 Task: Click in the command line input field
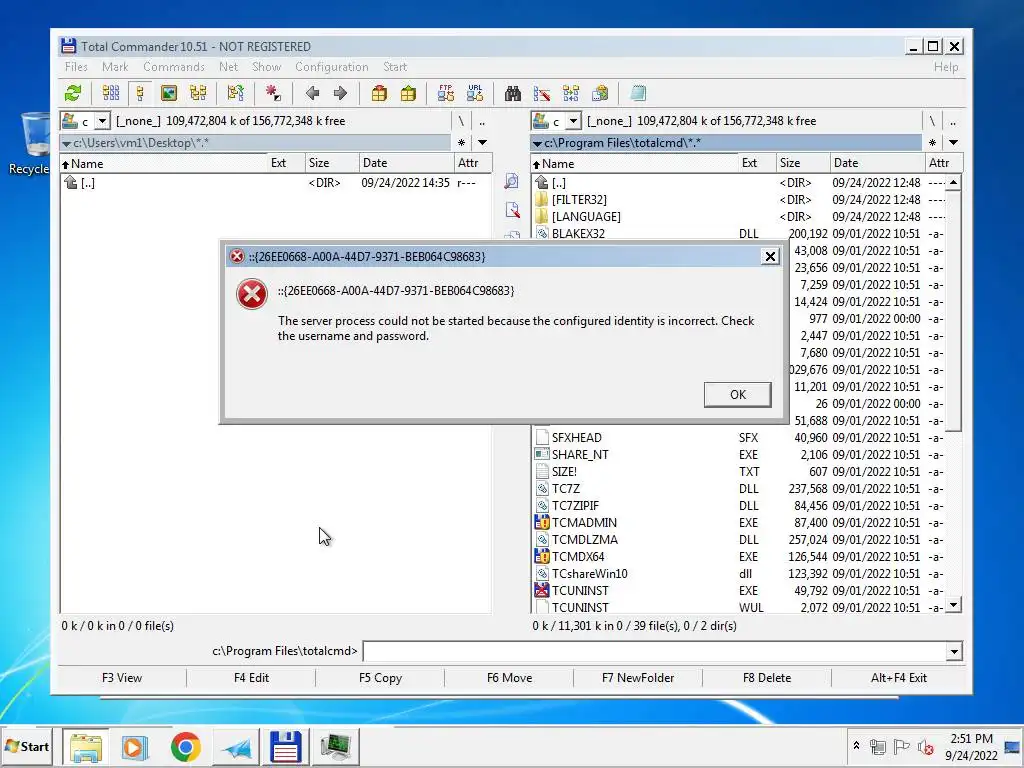pyautogui.click(x=655, y=652)
